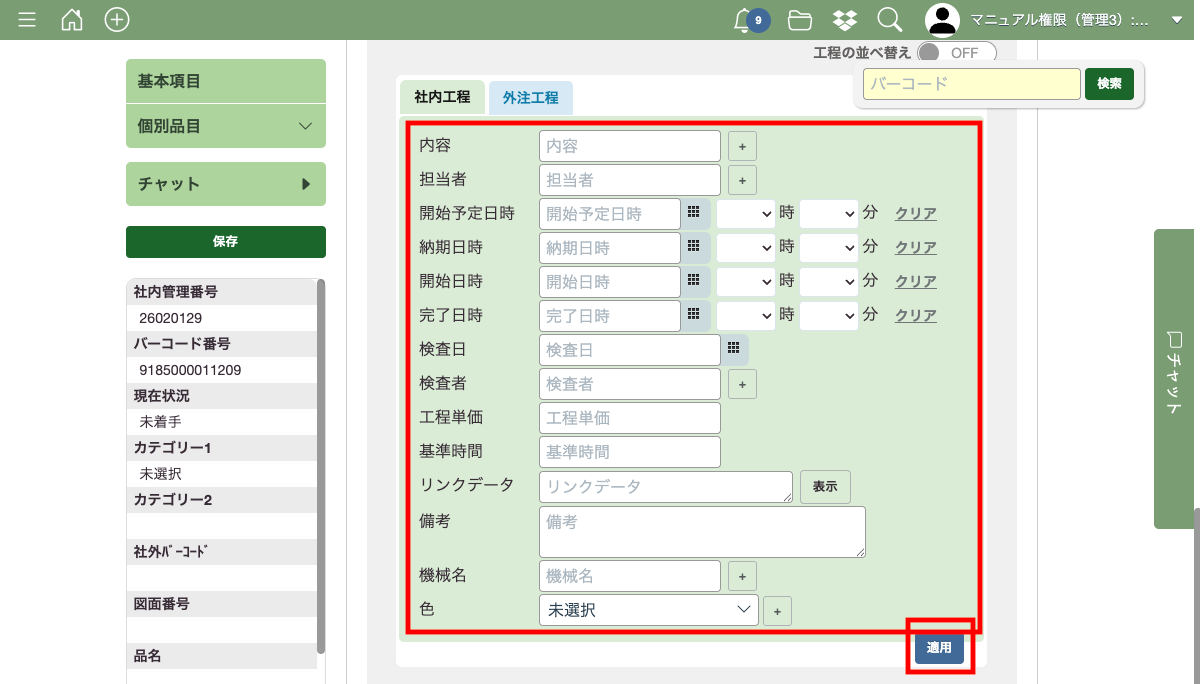This screenshot has width=1200, height=684.
Task: Open hour dropdown for 納期日時
Action: (746, 247)
